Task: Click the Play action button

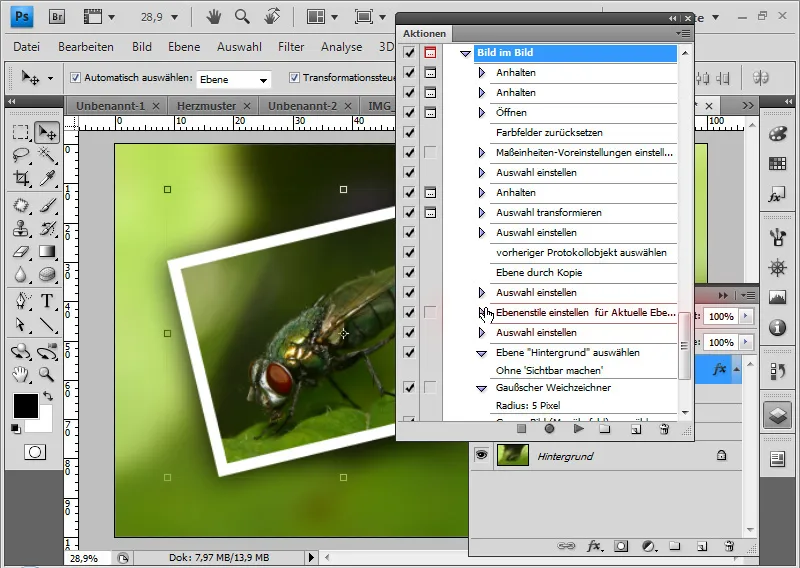Action: [x=578, y=429]
